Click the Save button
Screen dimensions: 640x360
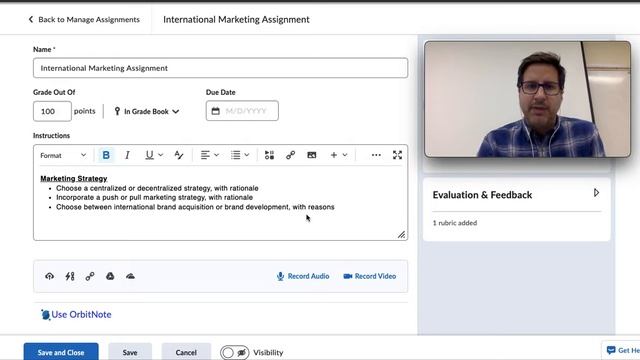tap(130, 352)
